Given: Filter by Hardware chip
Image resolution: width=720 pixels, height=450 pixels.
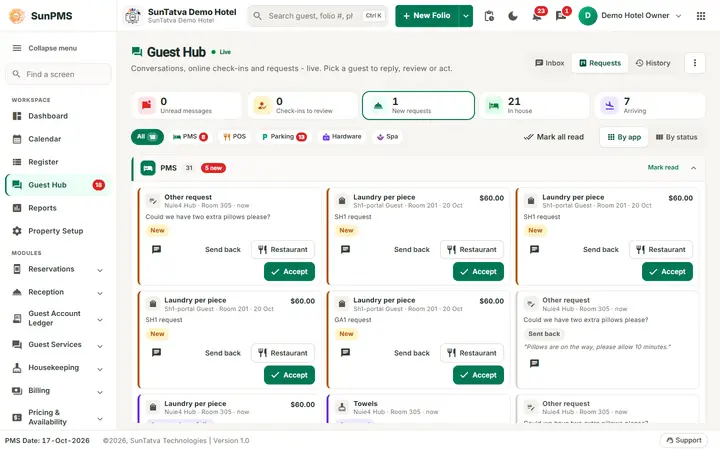Looking at the screenshot, I should (x=342, y=137).
